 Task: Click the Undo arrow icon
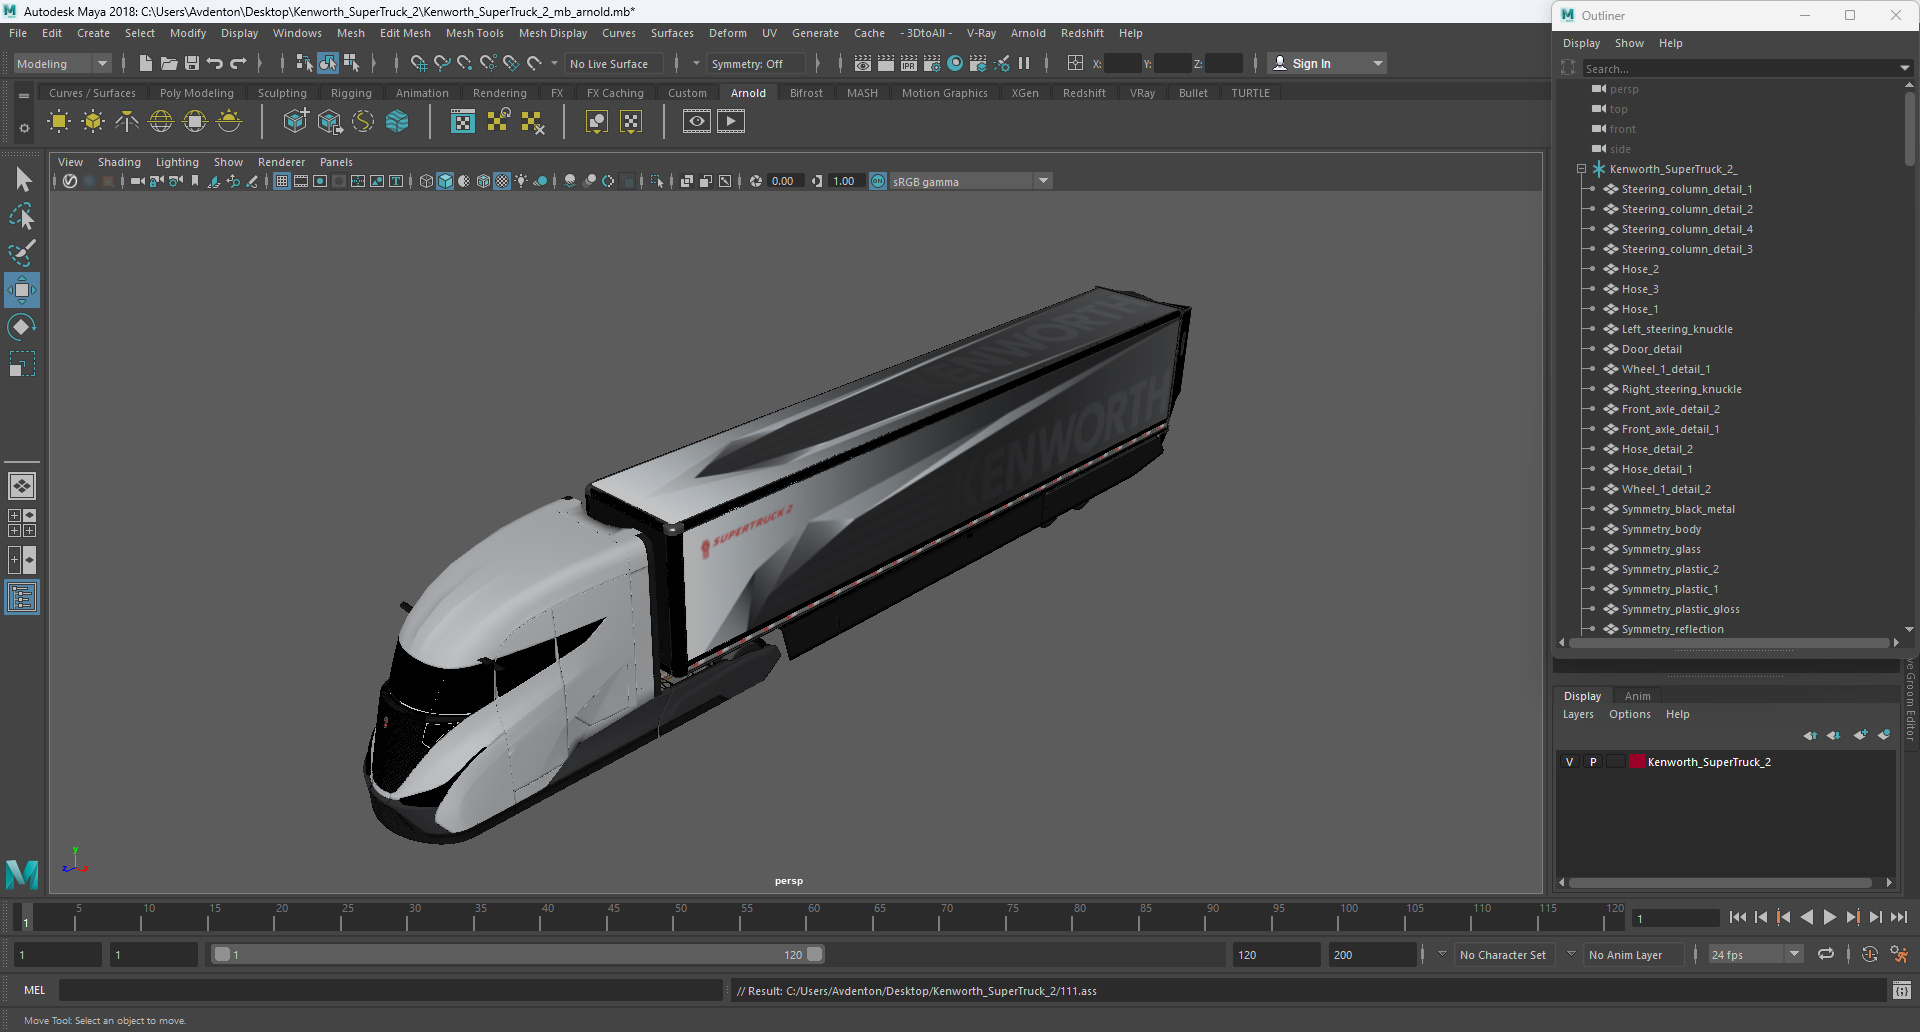point(215,63)
